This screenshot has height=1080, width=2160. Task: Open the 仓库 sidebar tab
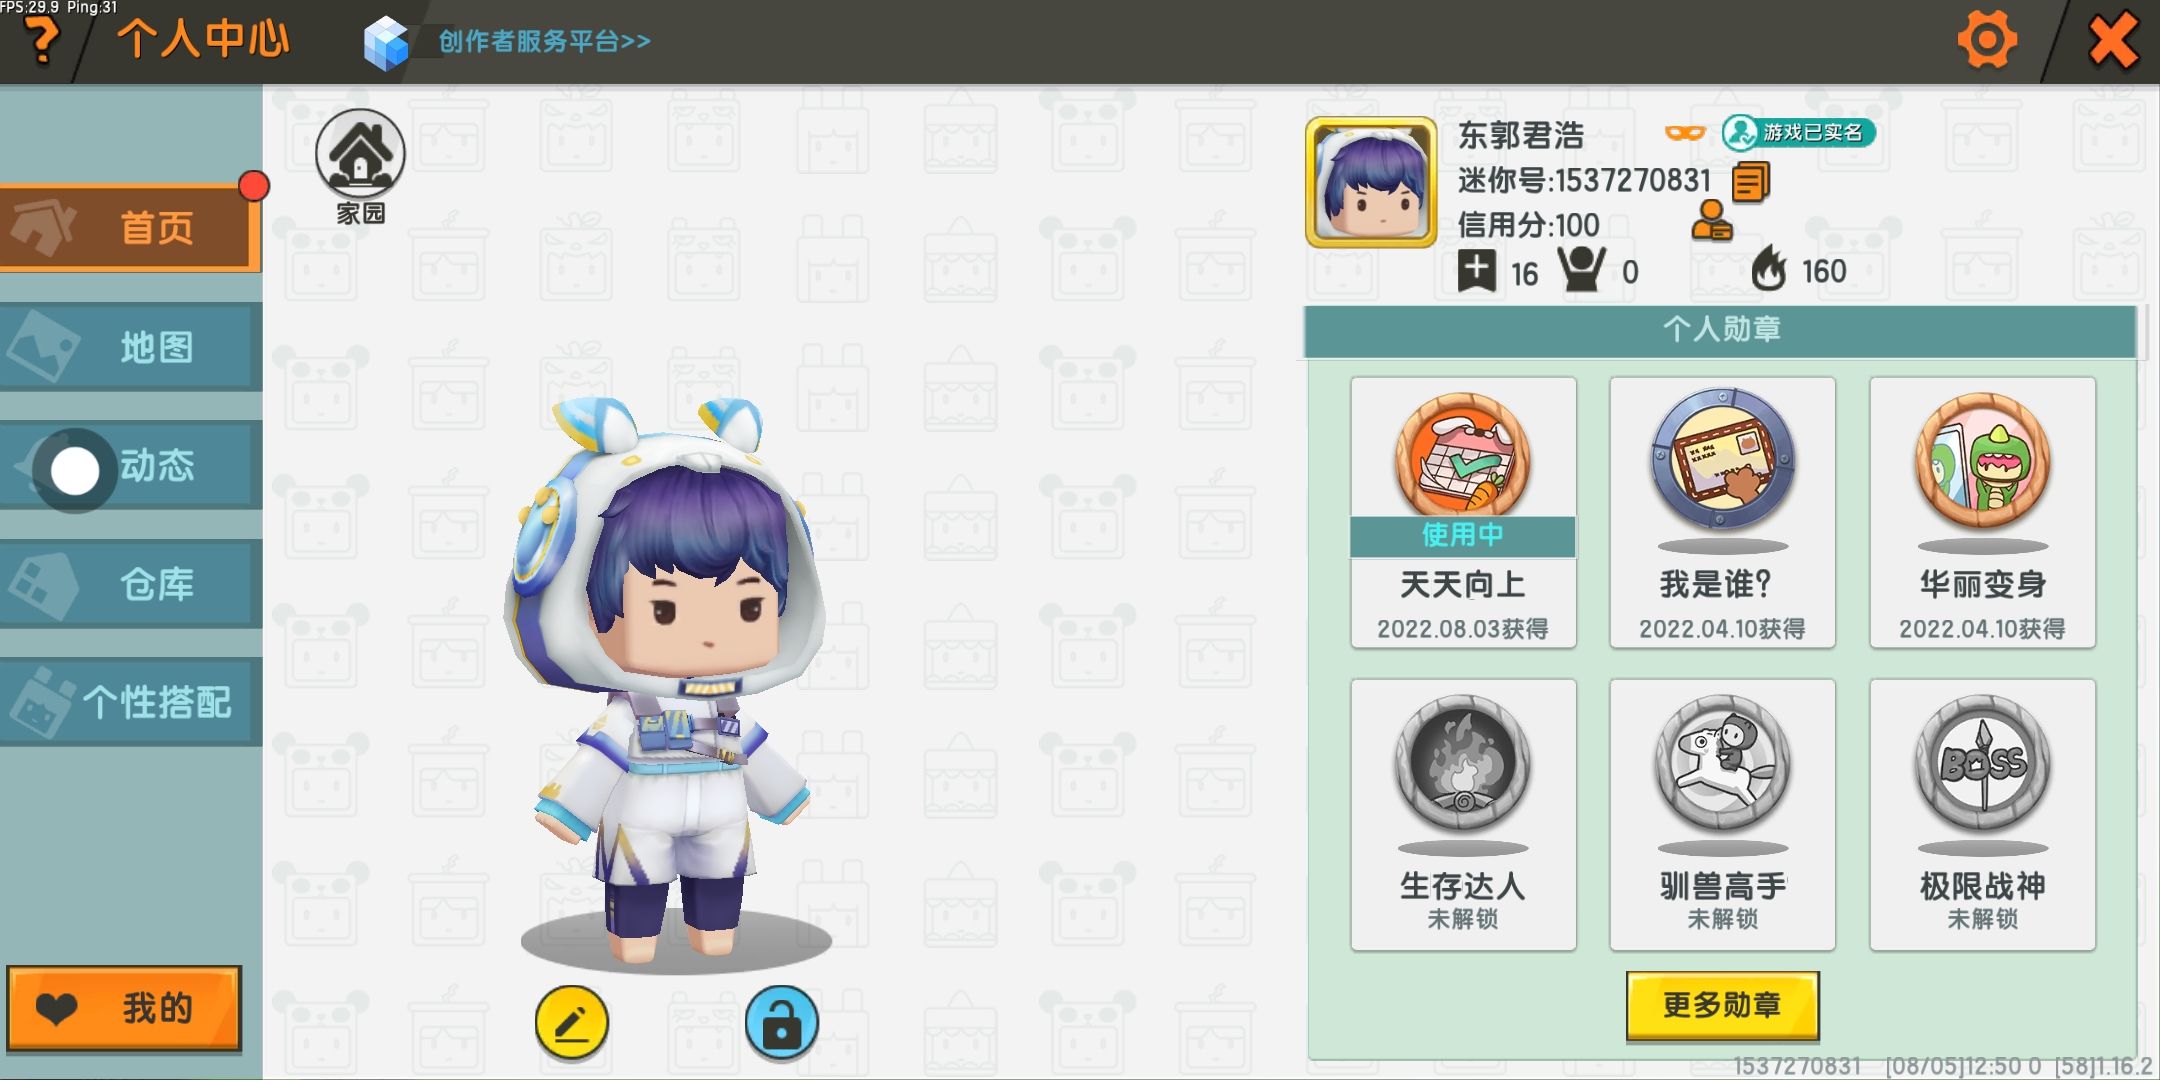pyautogui.click(x=130, y=584)
